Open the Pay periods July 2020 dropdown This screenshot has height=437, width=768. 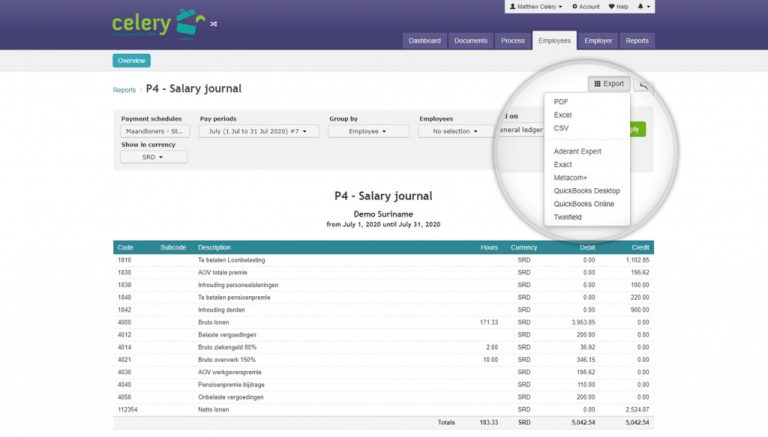pyautogui.click(x=258, y=131)
